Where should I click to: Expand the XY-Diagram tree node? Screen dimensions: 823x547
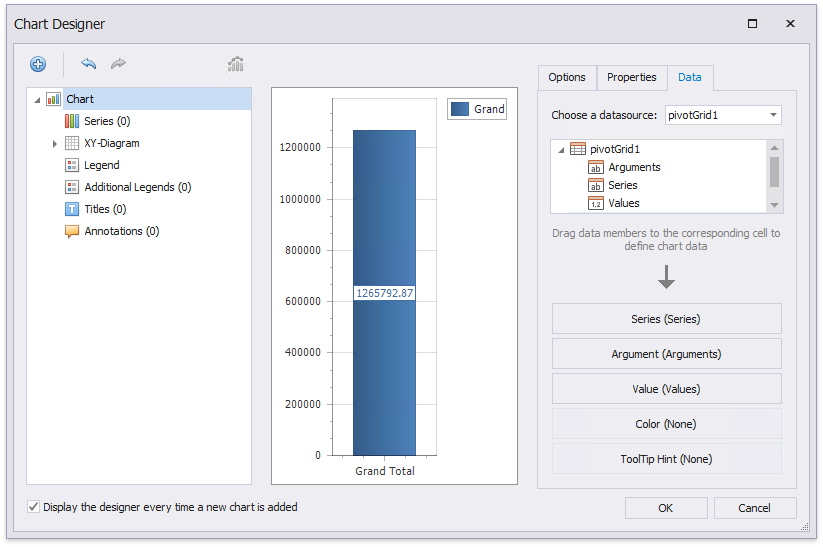pyautogui.click(x=55, y=144)
